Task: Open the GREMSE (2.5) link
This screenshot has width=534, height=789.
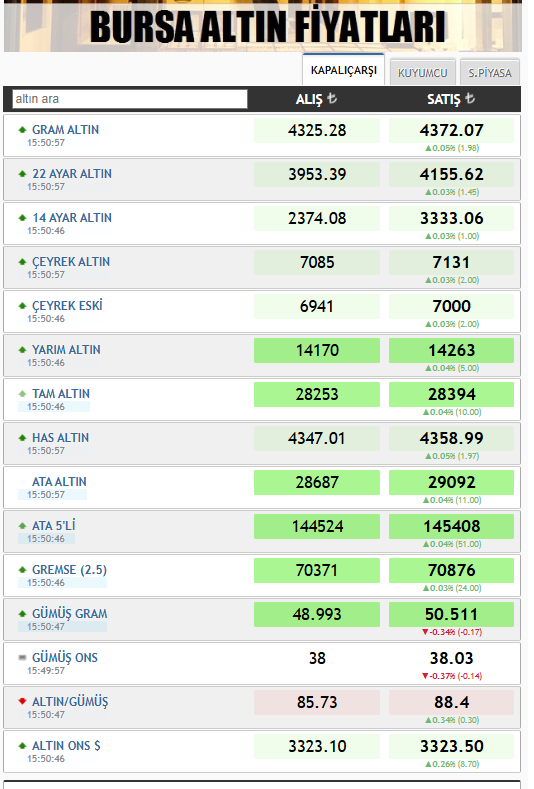Action: click(x=69, y=570)
